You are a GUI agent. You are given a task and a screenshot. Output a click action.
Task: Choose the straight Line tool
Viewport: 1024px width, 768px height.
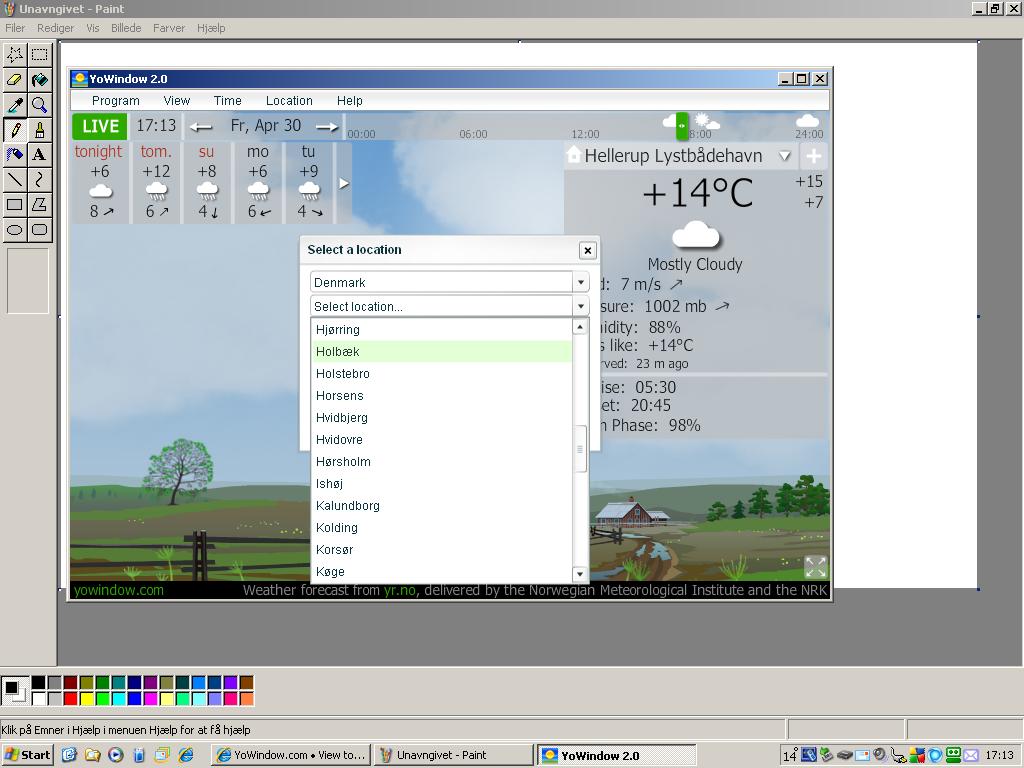pyautogui.click(x=15, y=180)
